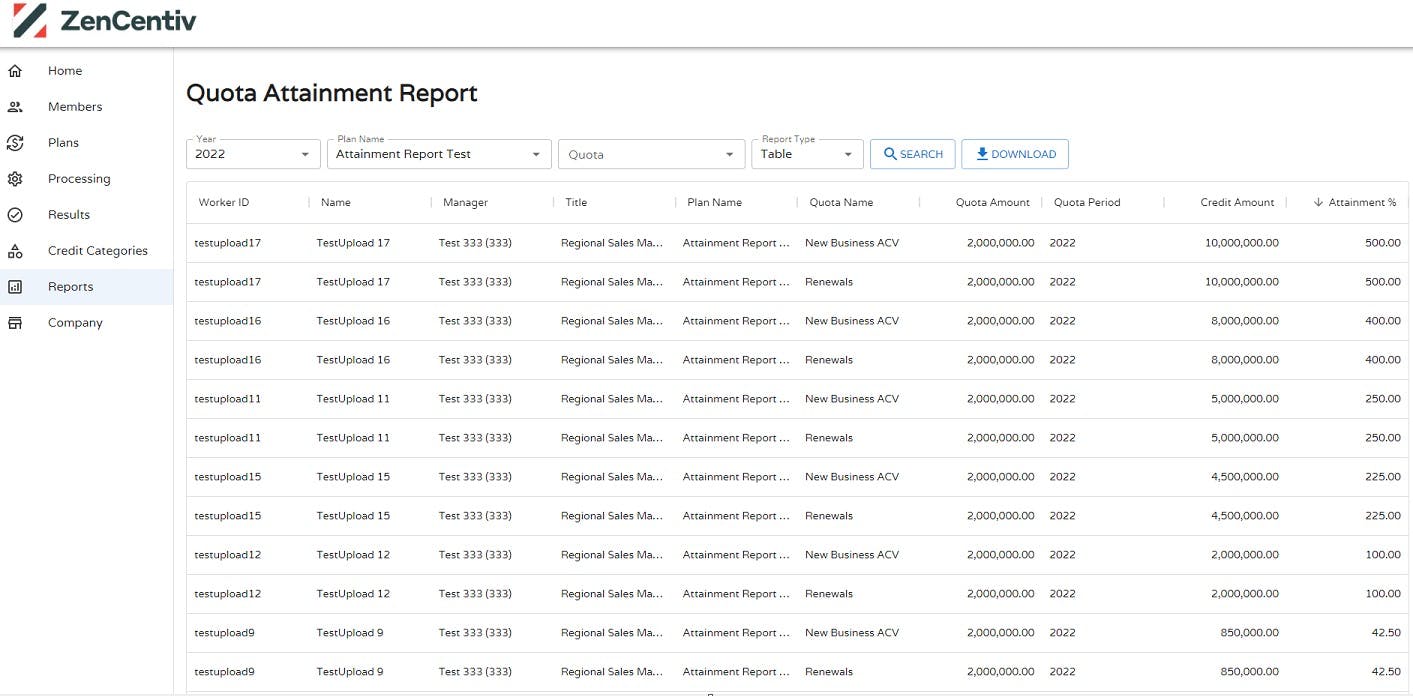Sort by Manager column header
1413x696 pixels.
coord(465,202)
